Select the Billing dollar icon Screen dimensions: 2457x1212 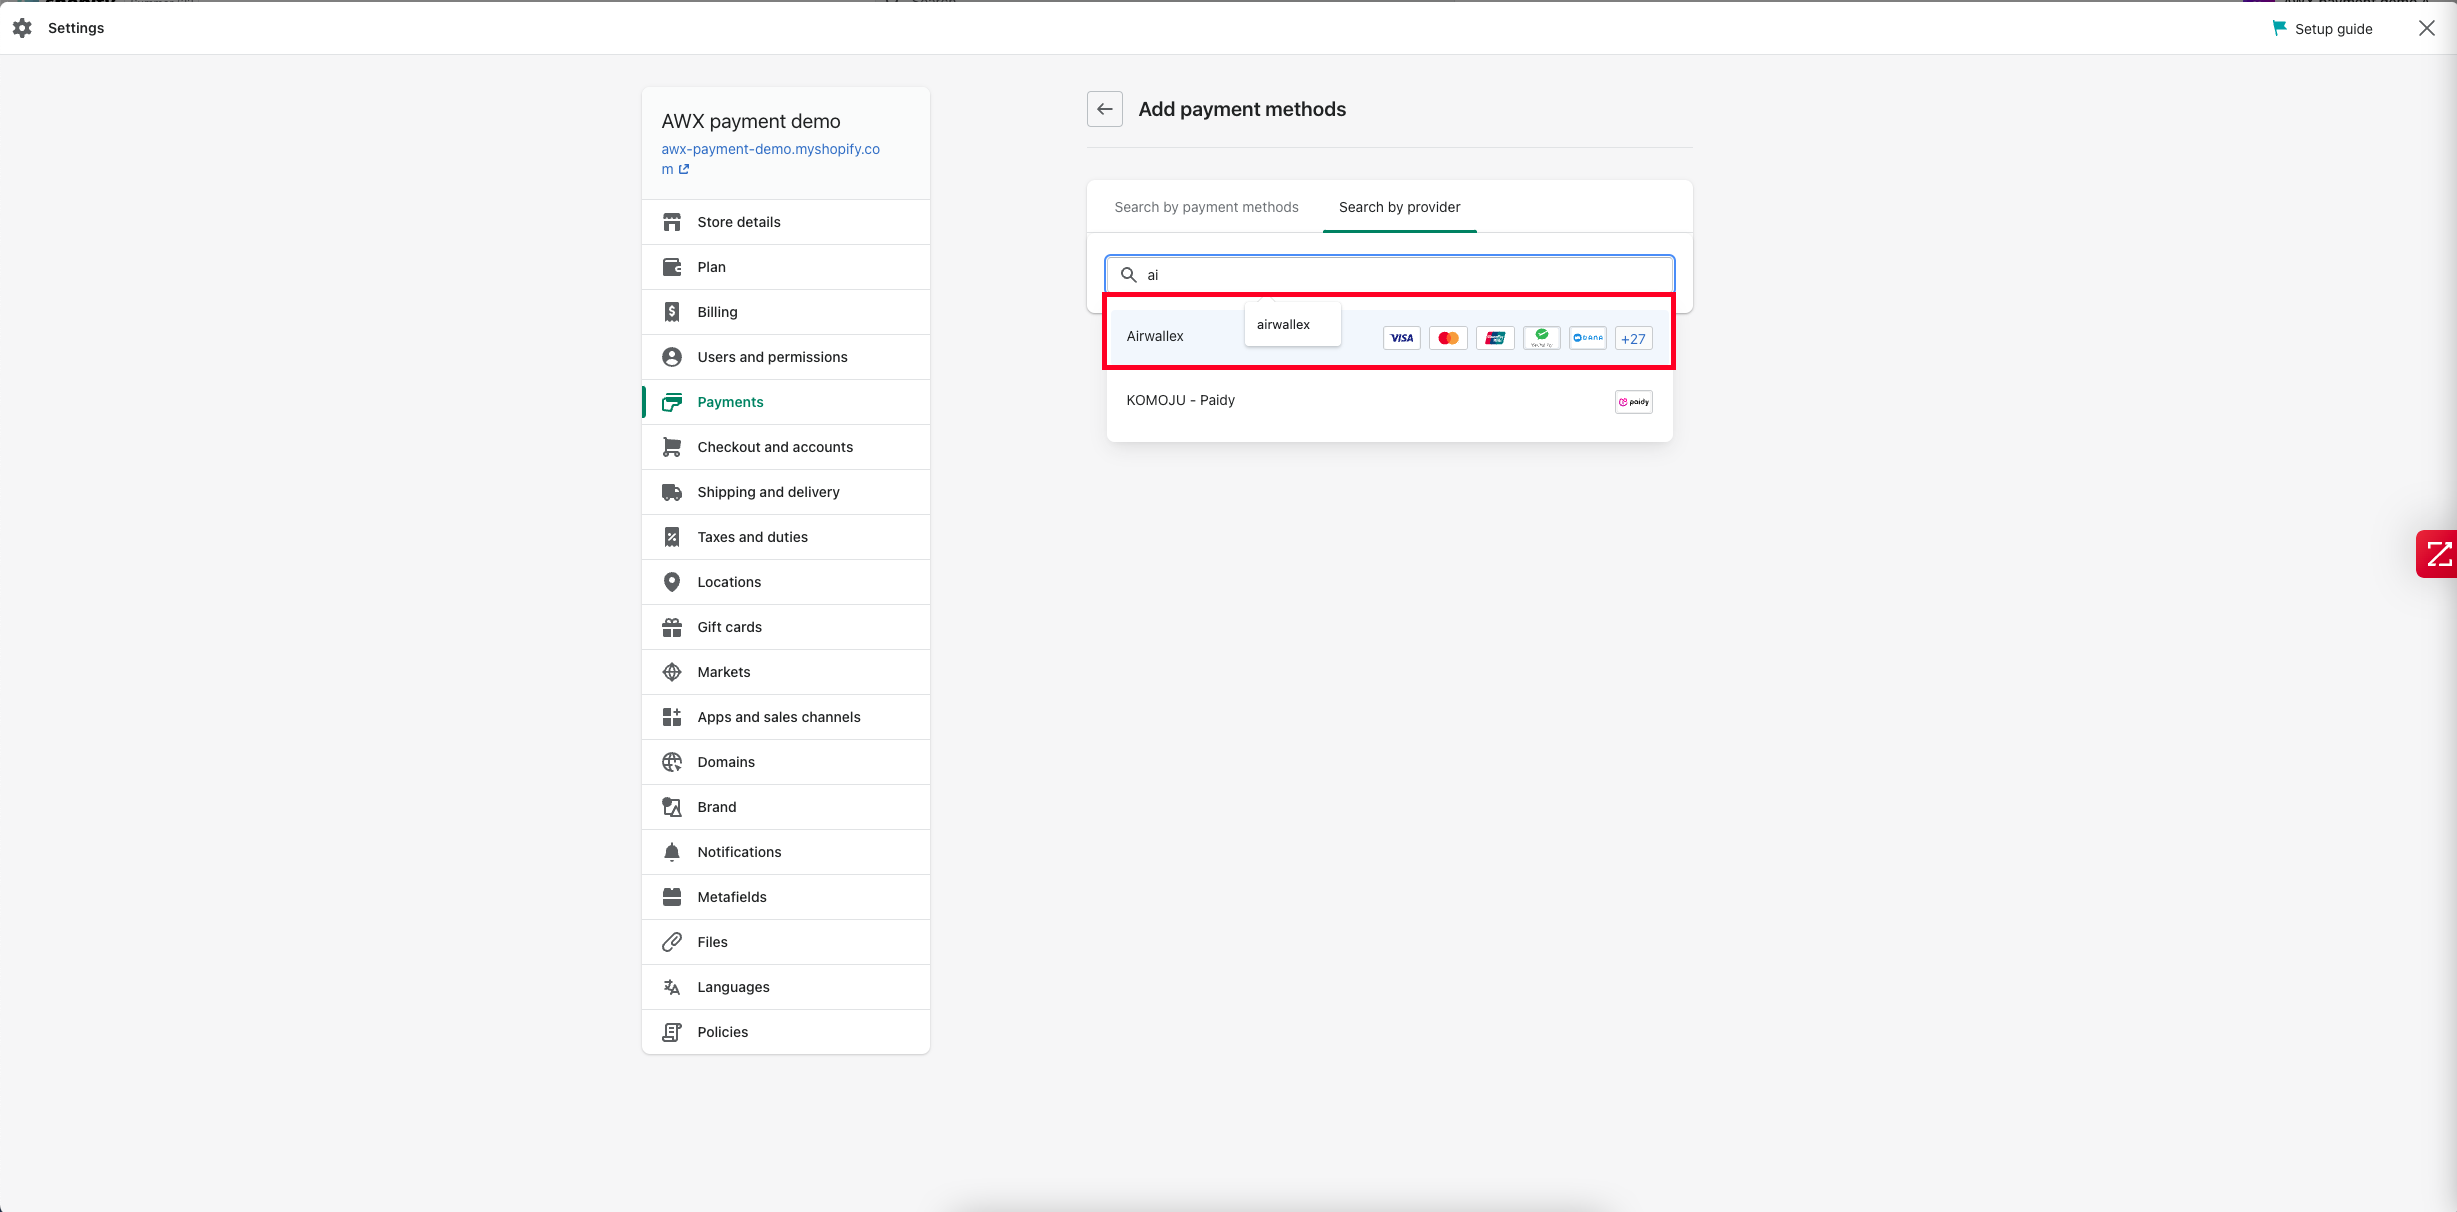tap(672, 312)
